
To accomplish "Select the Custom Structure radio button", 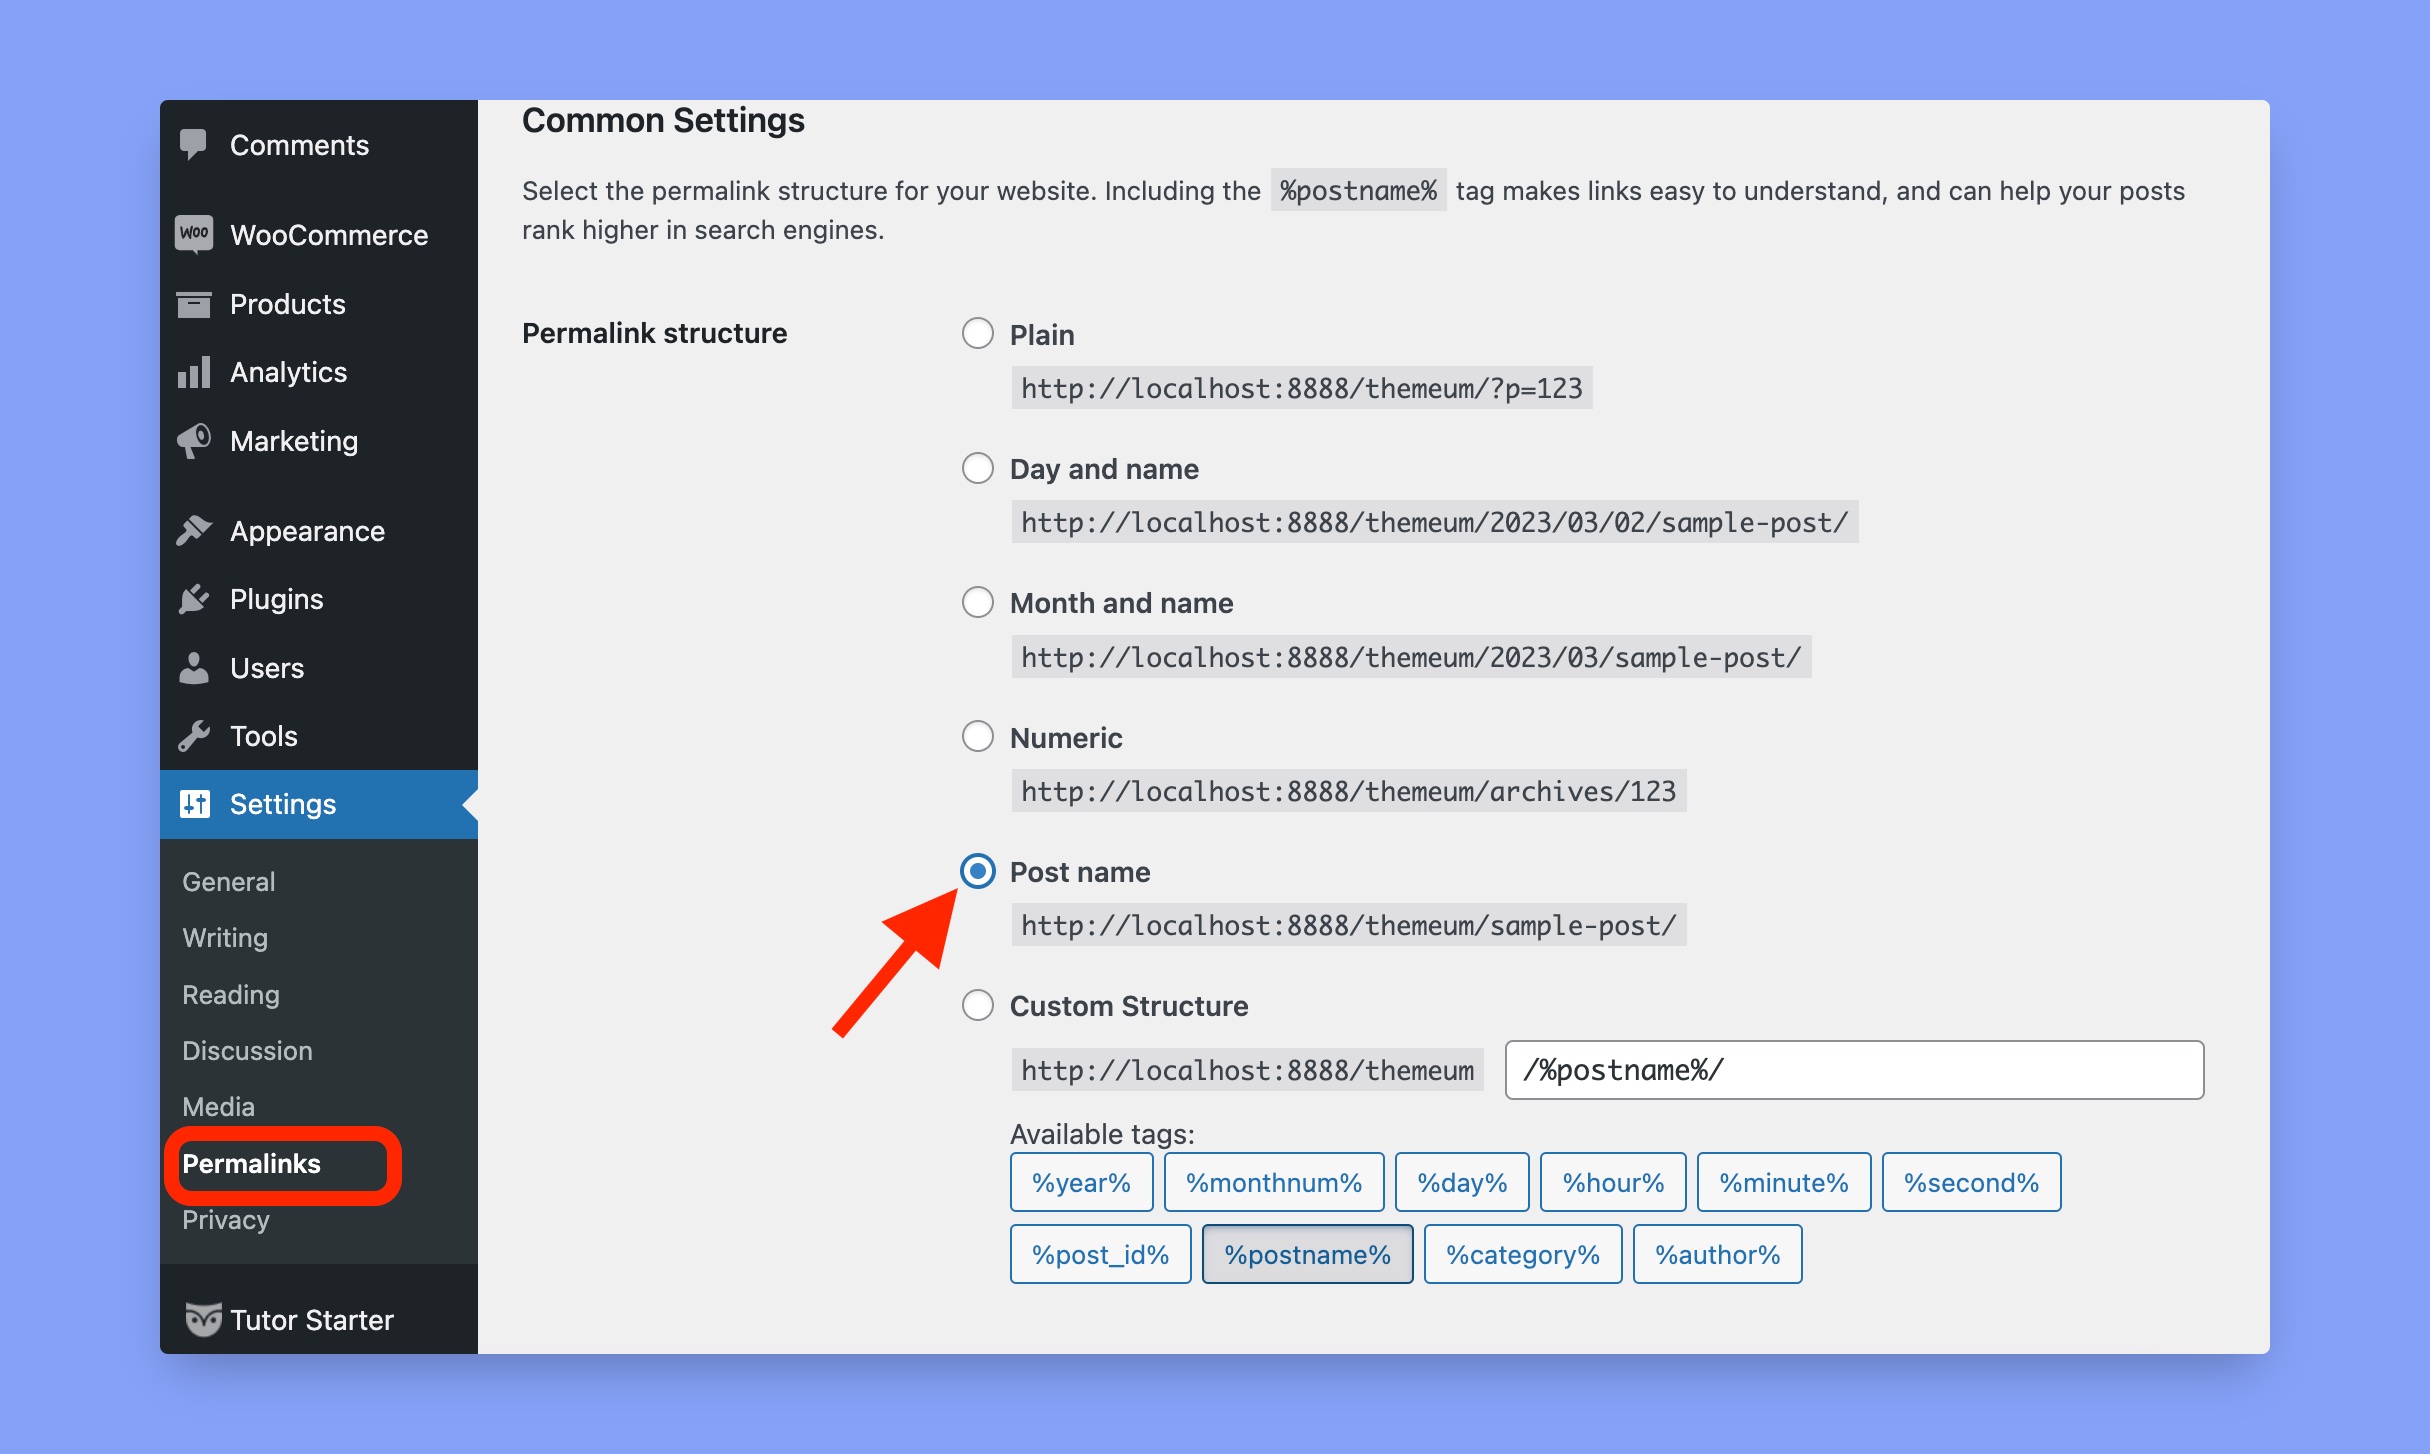I will [977, 1005].
